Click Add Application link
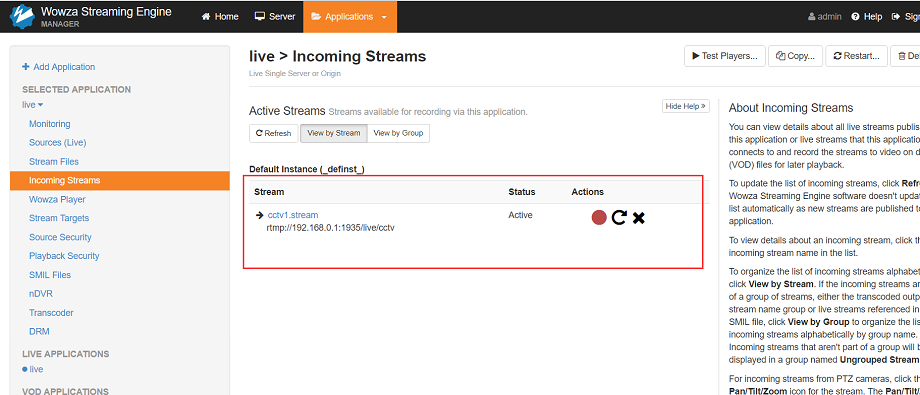Screen dimensions: 920x395 point(64,67)
